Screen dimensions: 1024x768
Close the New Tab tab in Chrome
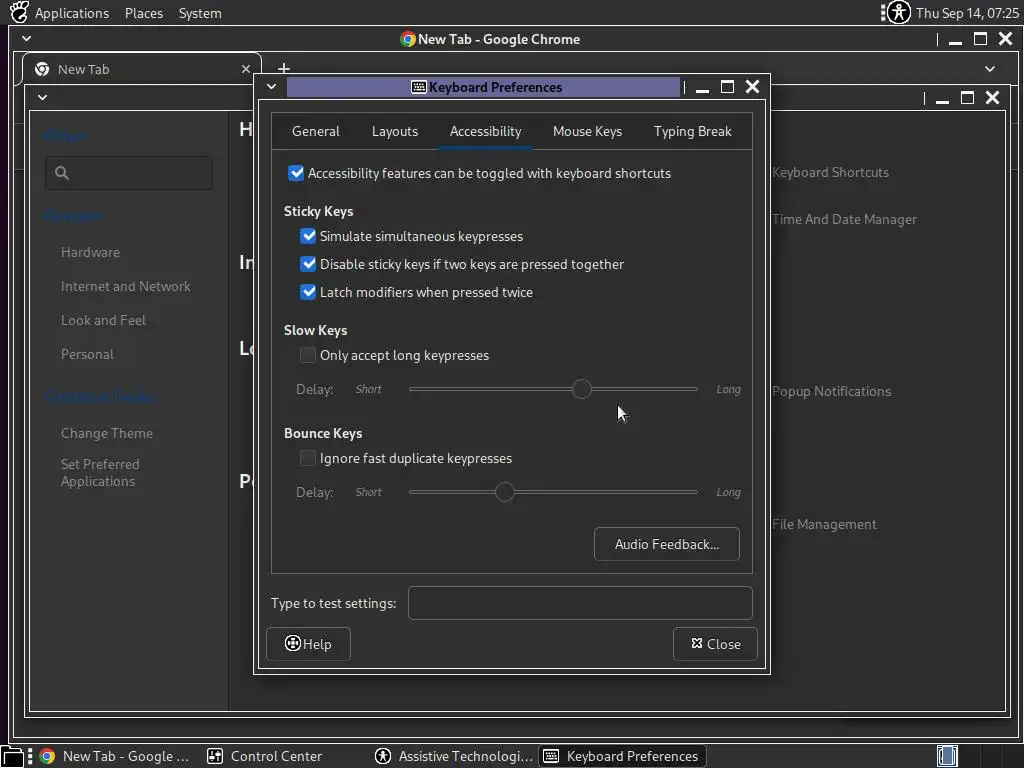tap(246, 69)
